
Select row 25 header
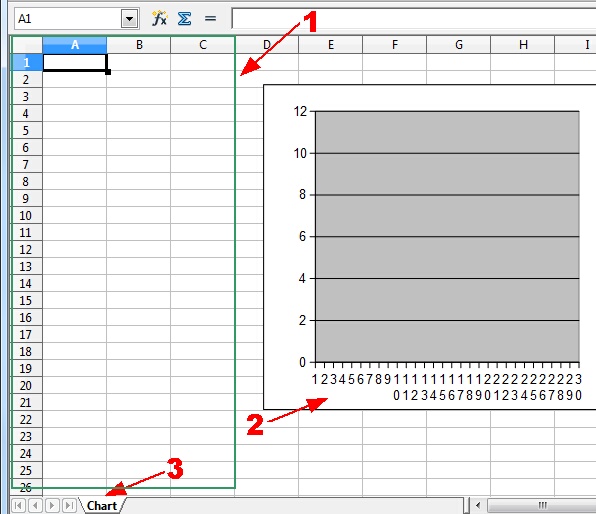click(x=27, y=470)
